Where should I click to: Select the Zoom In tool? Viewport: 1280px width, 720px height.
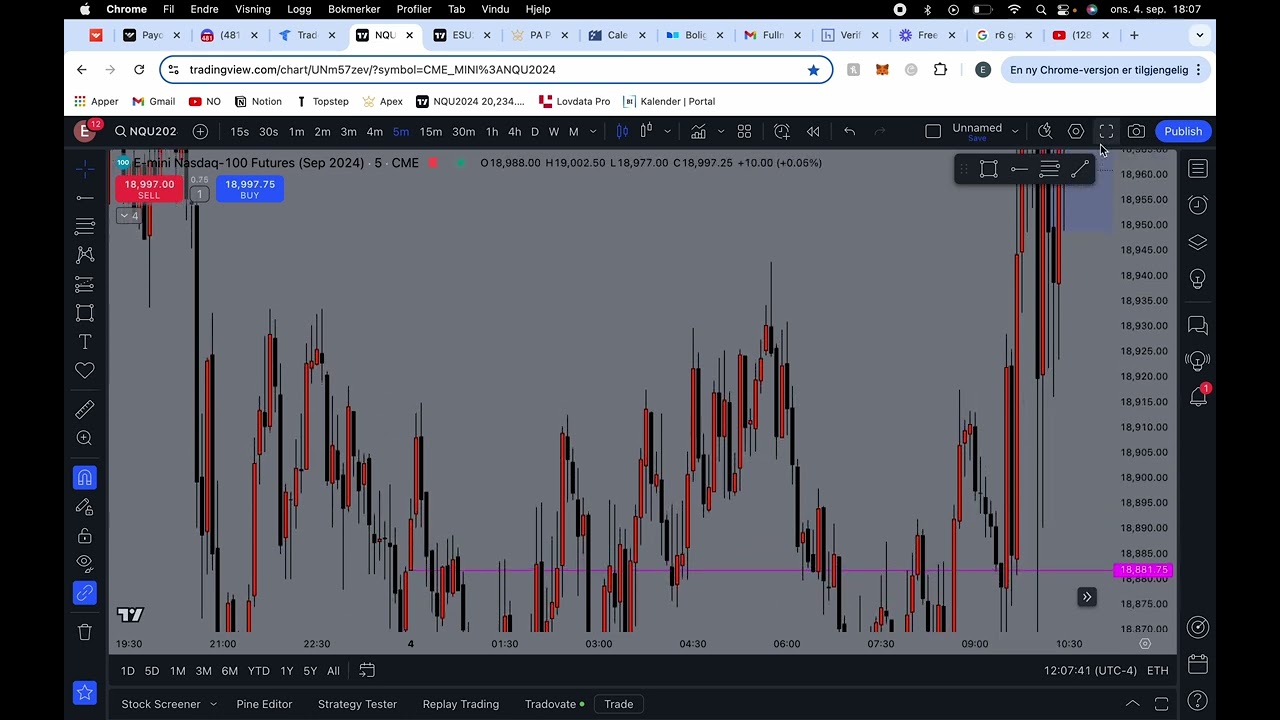pyautogui.click(x=85, y=438)
